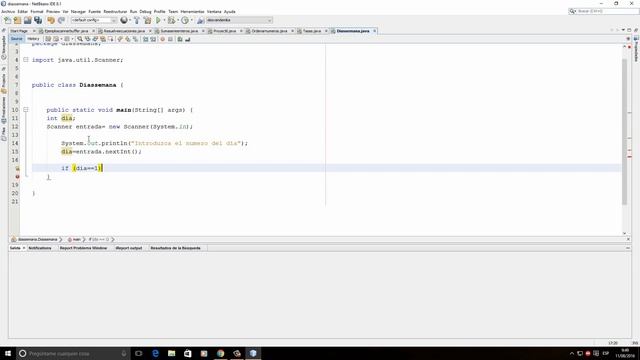Collapse the main method code fold
The height and width of the screenshot is (360, 640).
[26, 109]
